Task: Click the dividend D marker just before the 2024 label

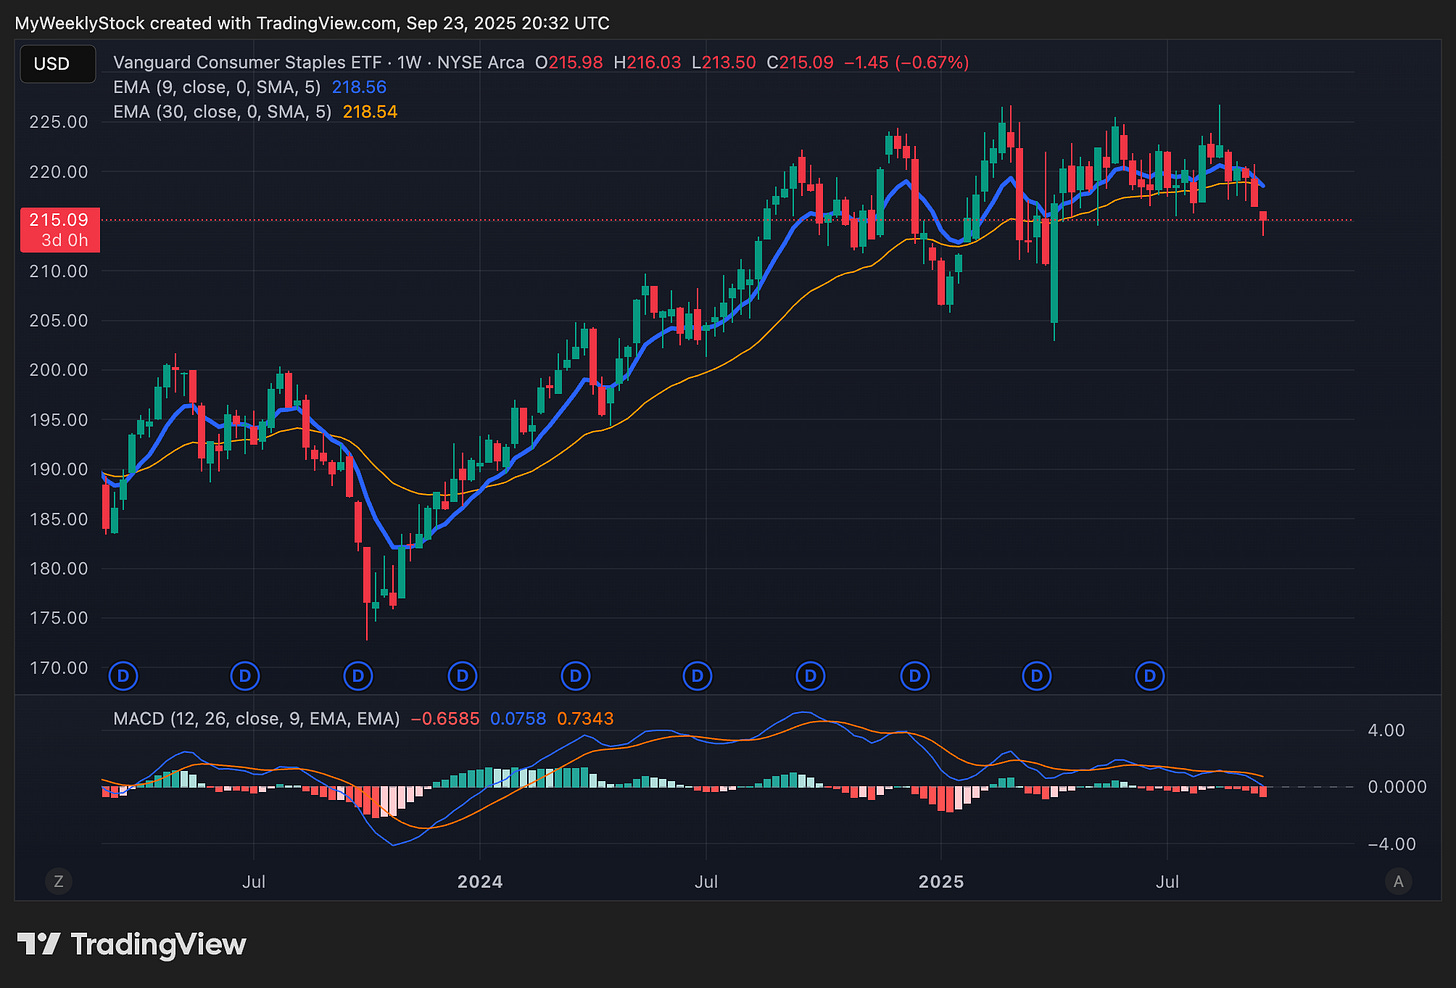Action: 462,677
